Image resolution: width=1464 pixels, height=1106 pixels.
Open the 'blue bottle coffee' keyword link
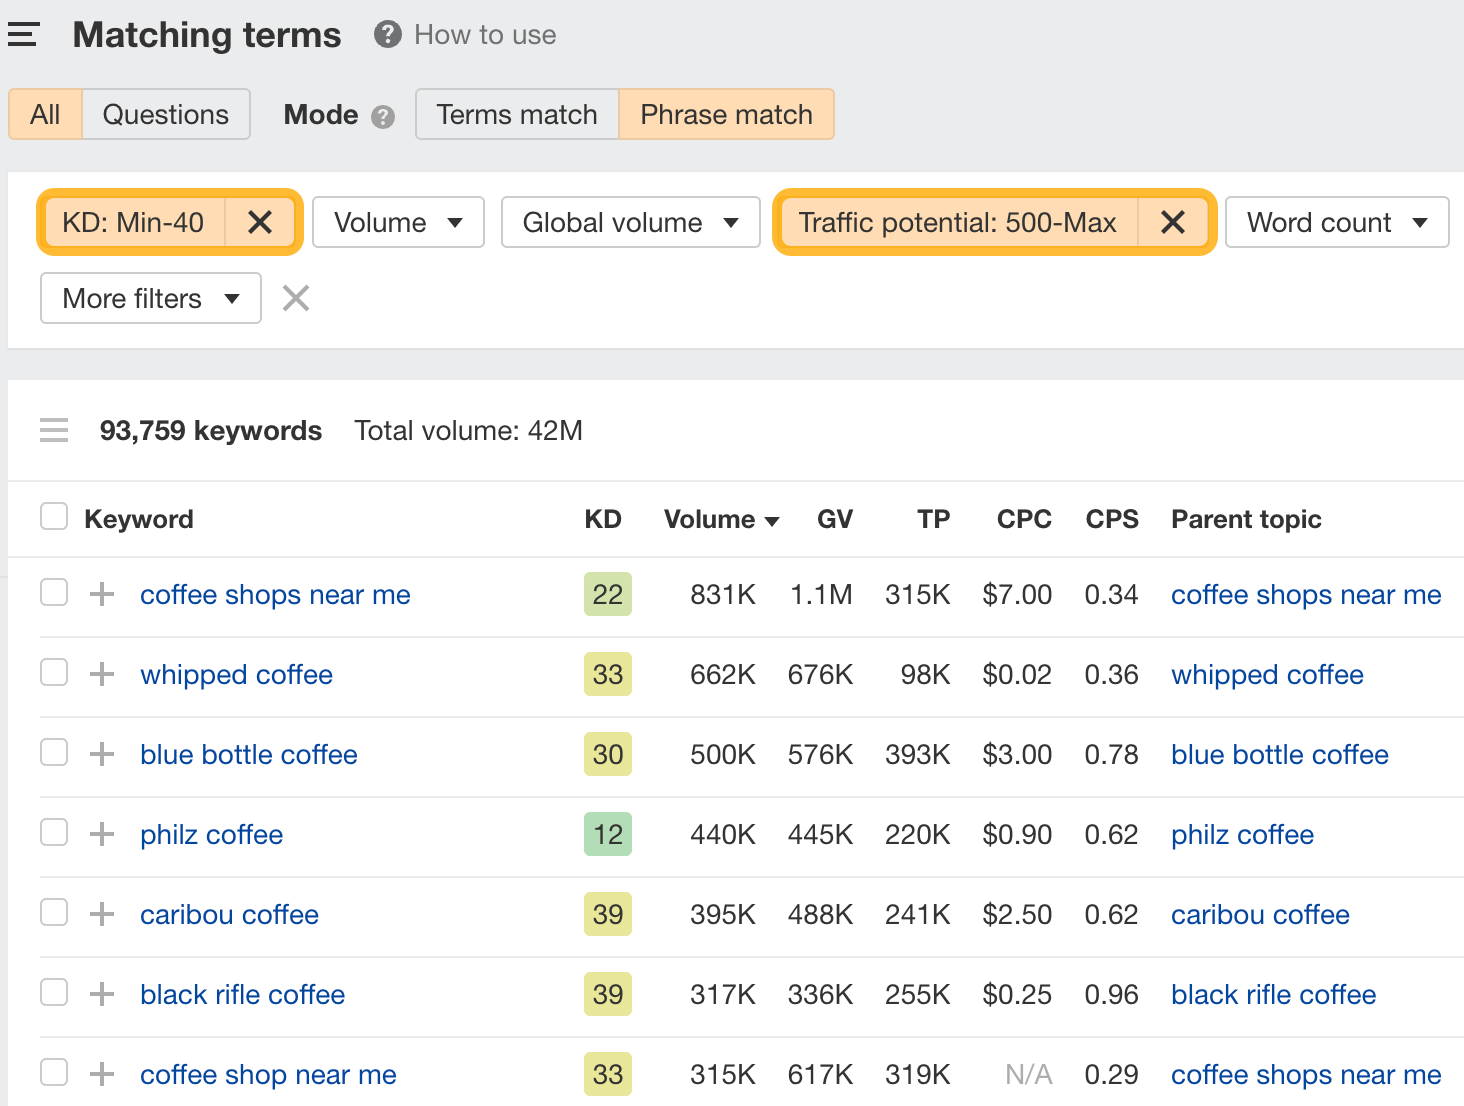pyautogui.click(x=248, y=754)
